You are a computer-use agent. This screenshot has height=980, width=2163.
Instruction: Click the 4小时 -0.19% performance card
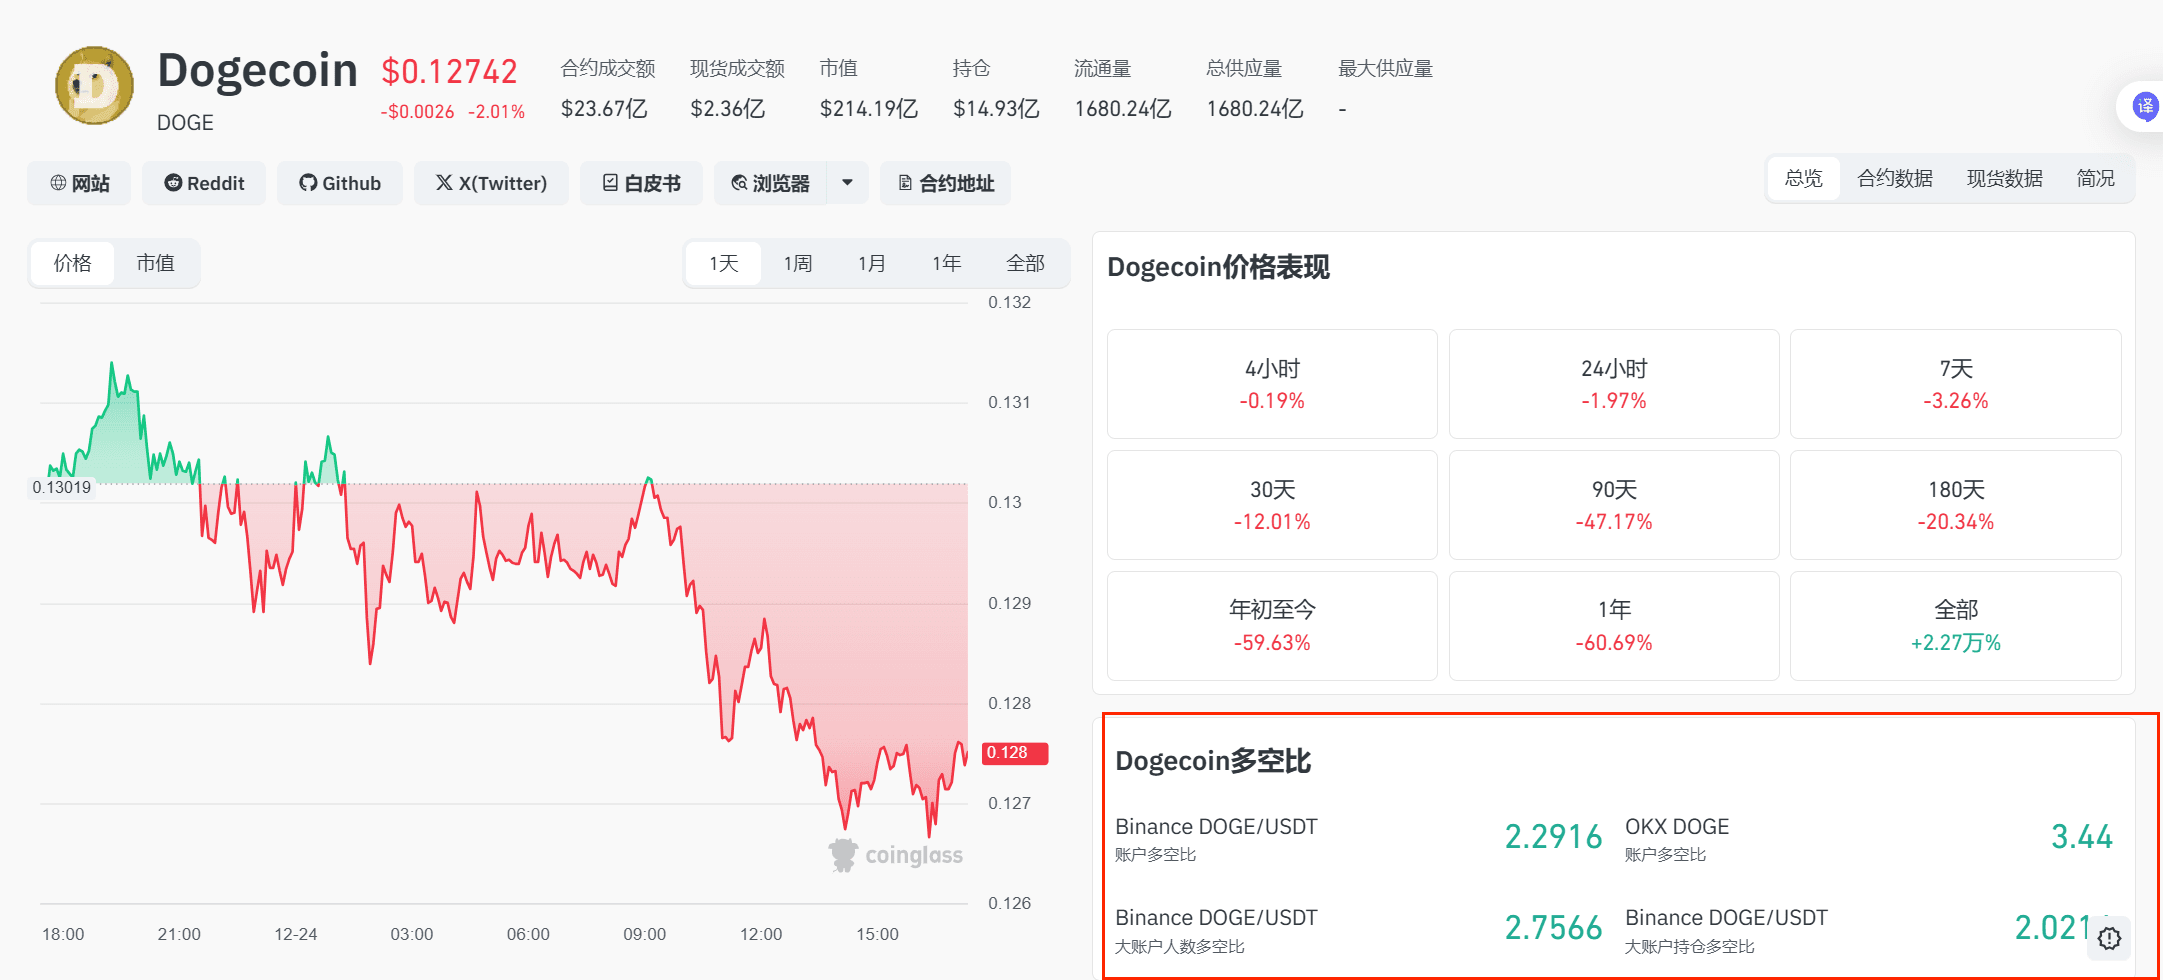click(x=1272, y=384)
